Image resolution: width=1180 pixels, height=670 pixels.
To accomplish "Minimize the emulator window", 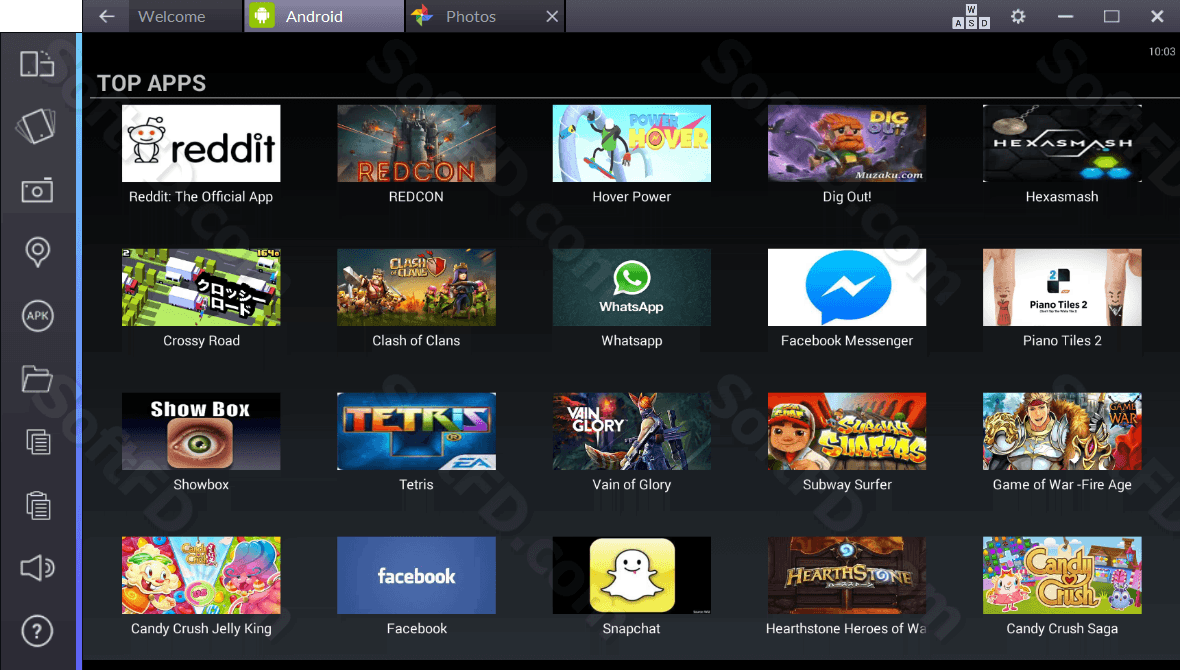I will tap(1065, 17).
